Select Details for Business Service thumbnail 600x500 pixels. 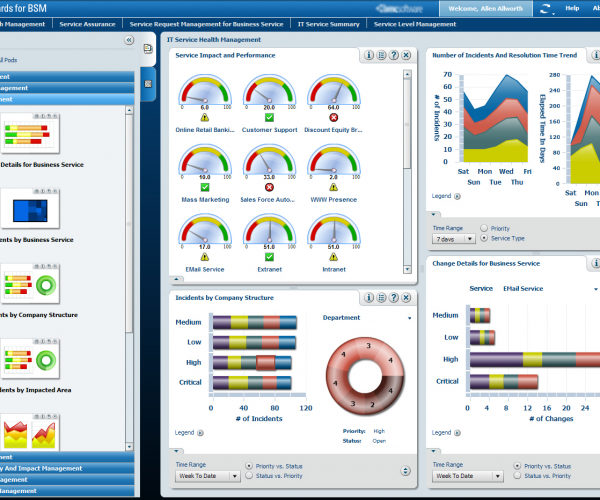click(31, 133)
